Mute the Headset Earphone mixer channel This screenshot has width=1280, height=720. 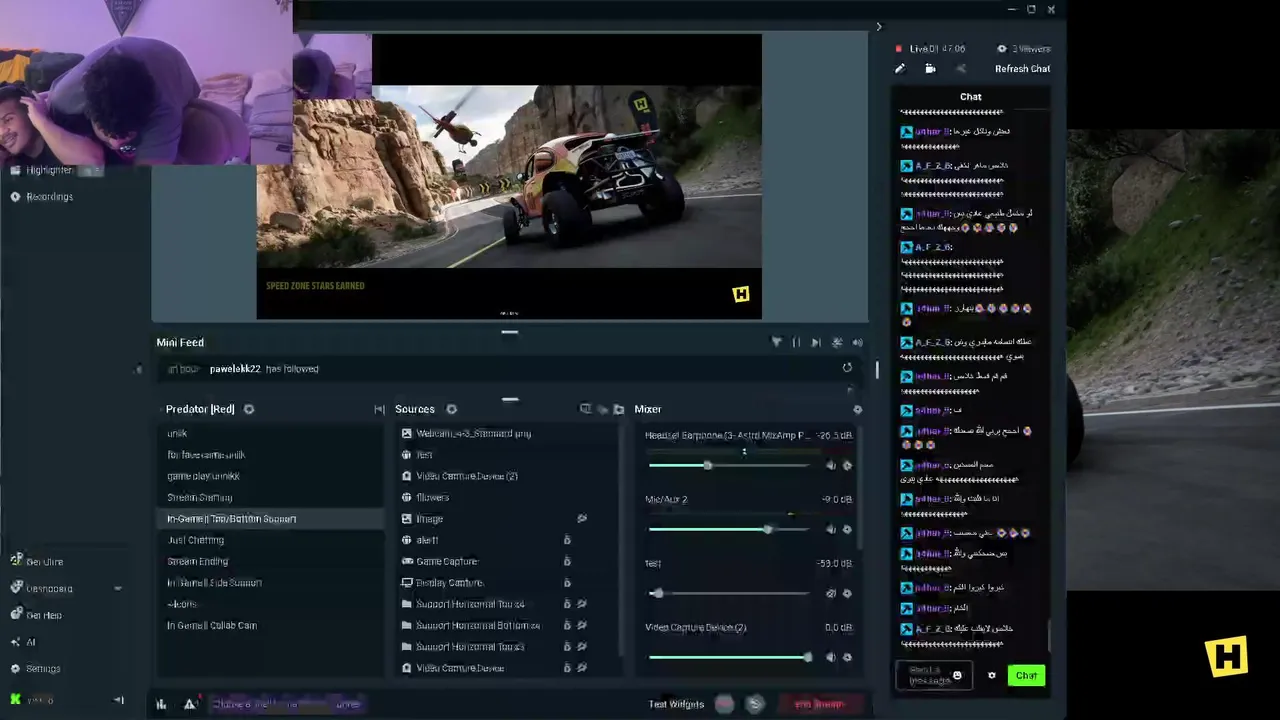830,465
